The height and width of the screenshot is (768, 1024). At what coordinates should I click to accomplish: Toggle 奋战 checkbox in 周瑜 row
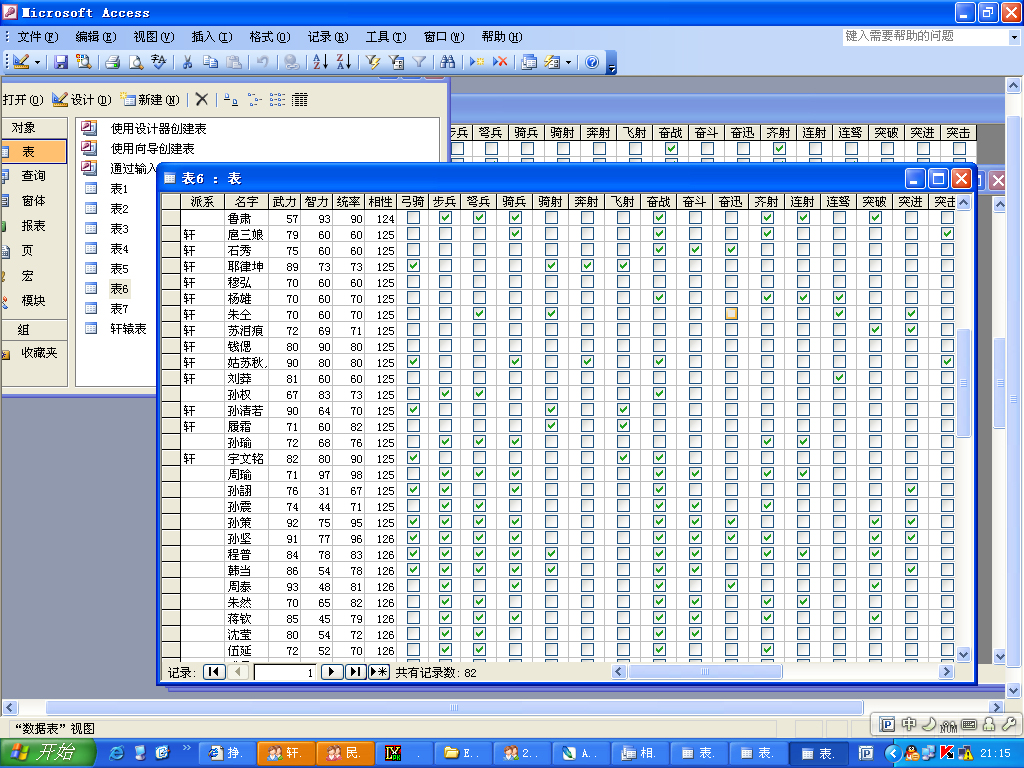659,474
